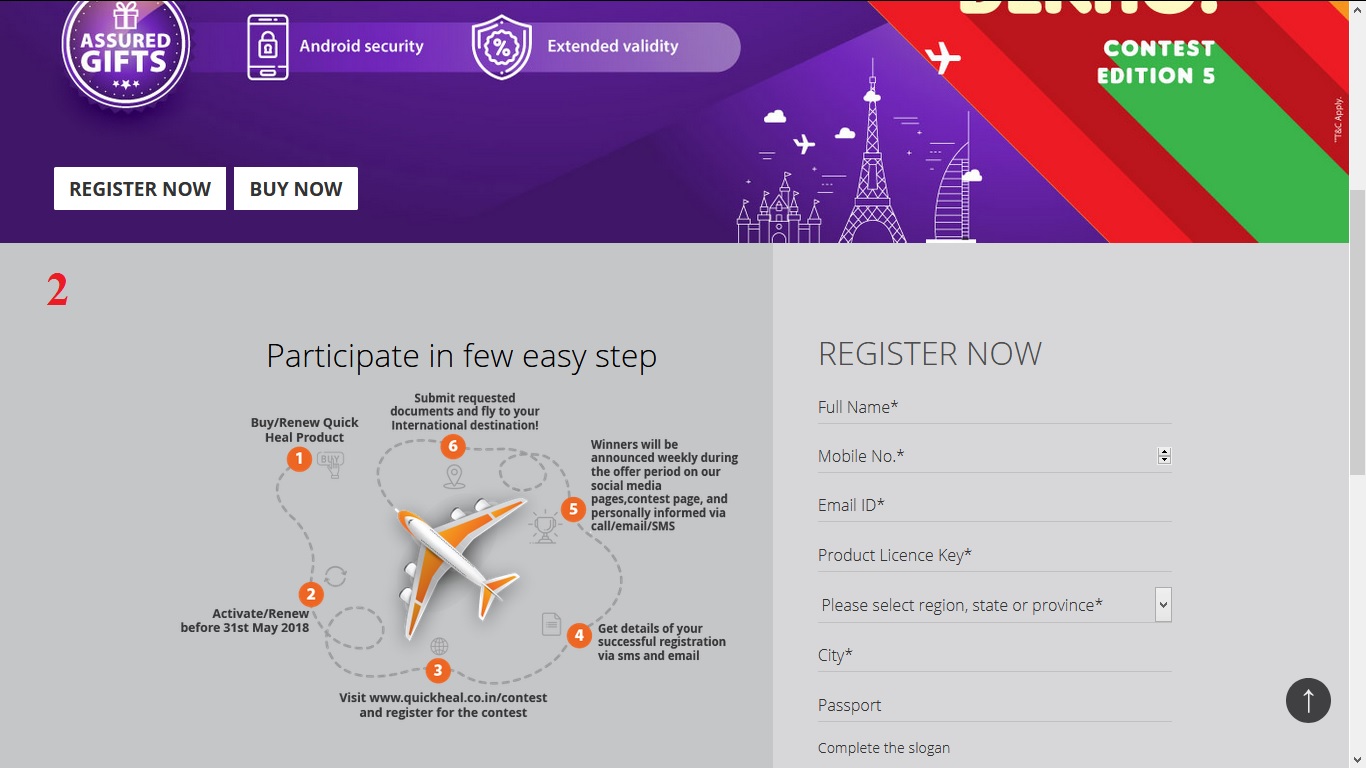Click the orange step 1 circle
This screenshot has width=1366, height=768.
point(299,459)
